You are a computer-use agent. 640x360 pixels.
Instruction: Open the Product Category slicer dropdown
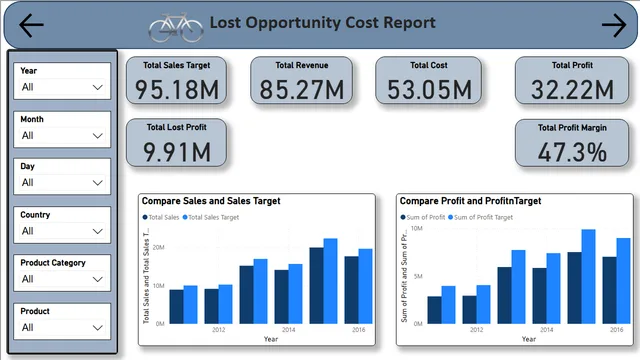point(62,279)
